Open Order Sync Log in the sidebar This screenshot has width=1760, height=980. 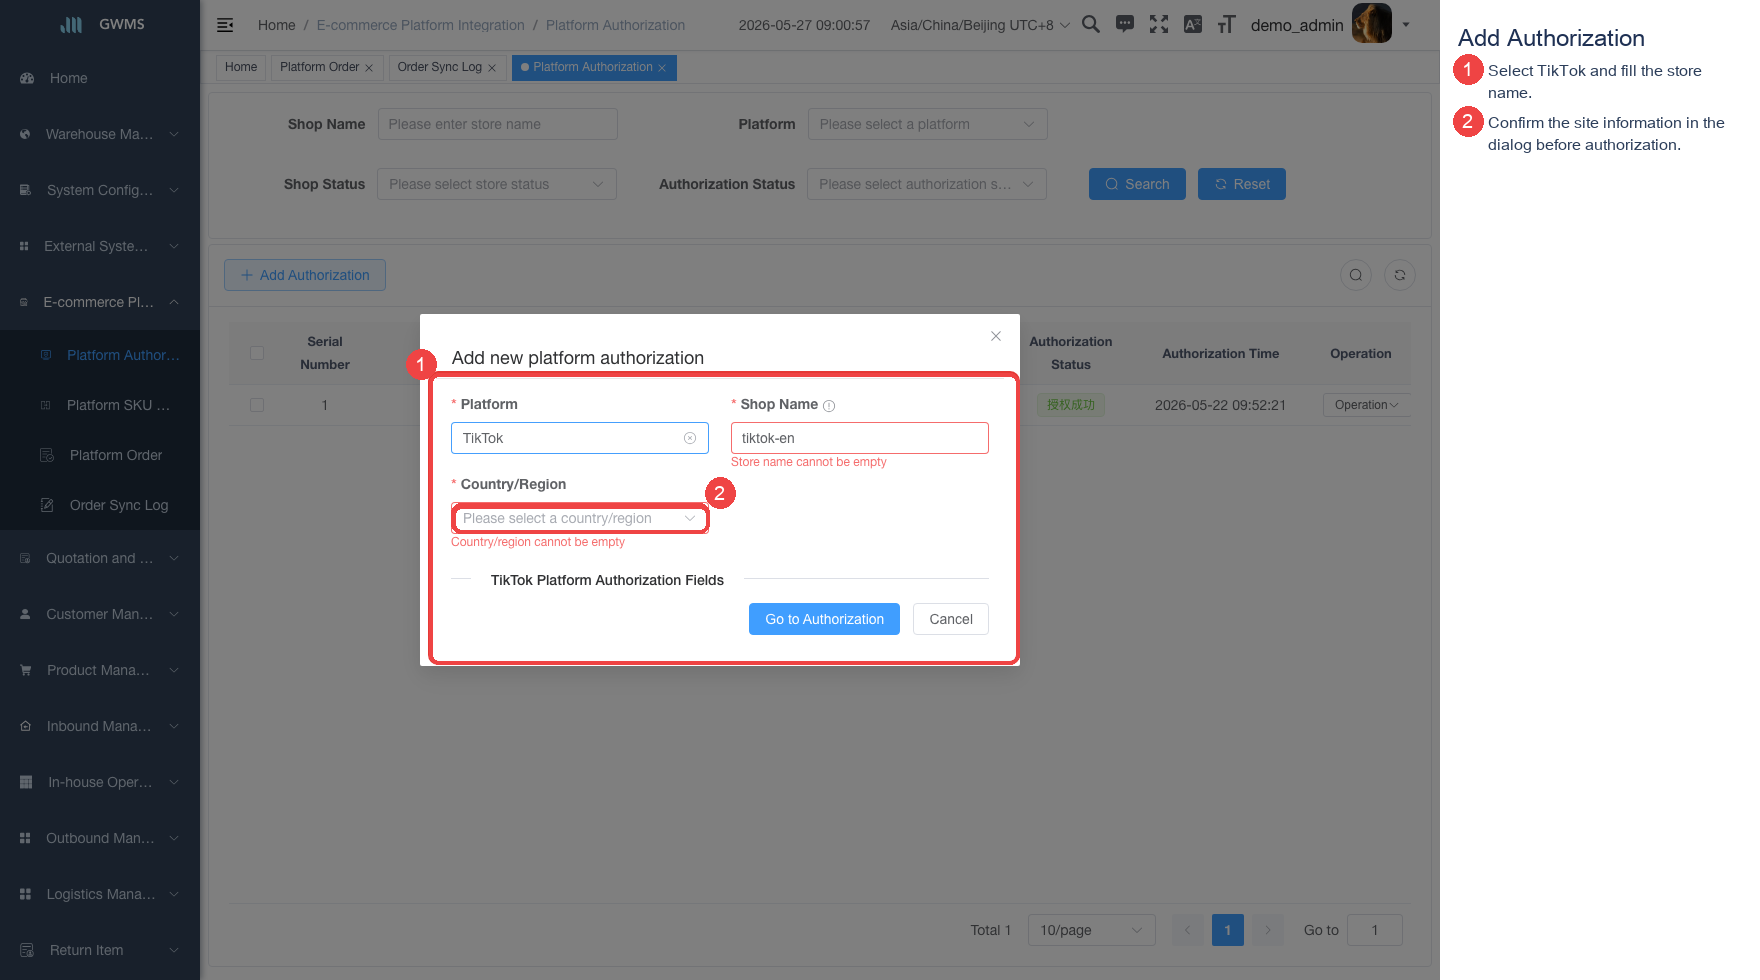(x=100, y=505)
